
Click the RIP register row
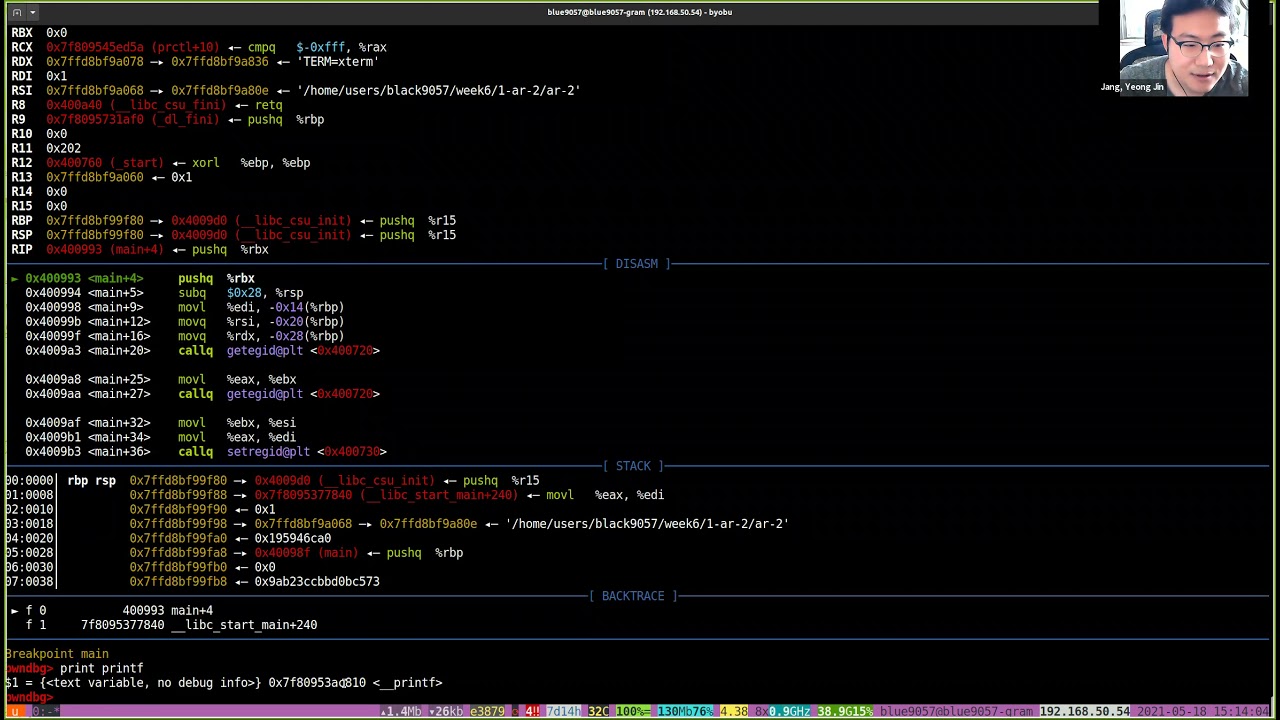[140, 249]
